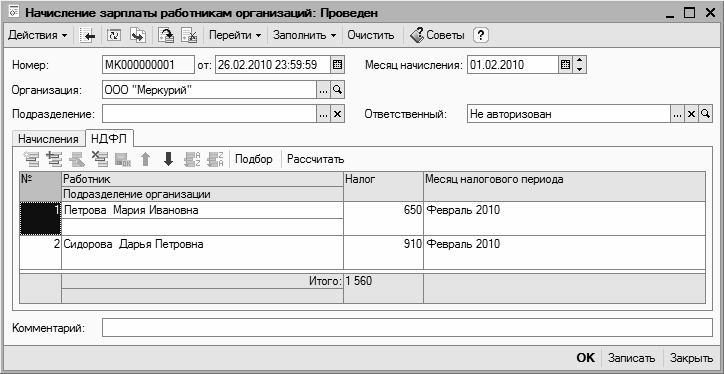This screenshot has width=724, height=374.
Task: Click the Работник column header
Action: tap(202, 180)
